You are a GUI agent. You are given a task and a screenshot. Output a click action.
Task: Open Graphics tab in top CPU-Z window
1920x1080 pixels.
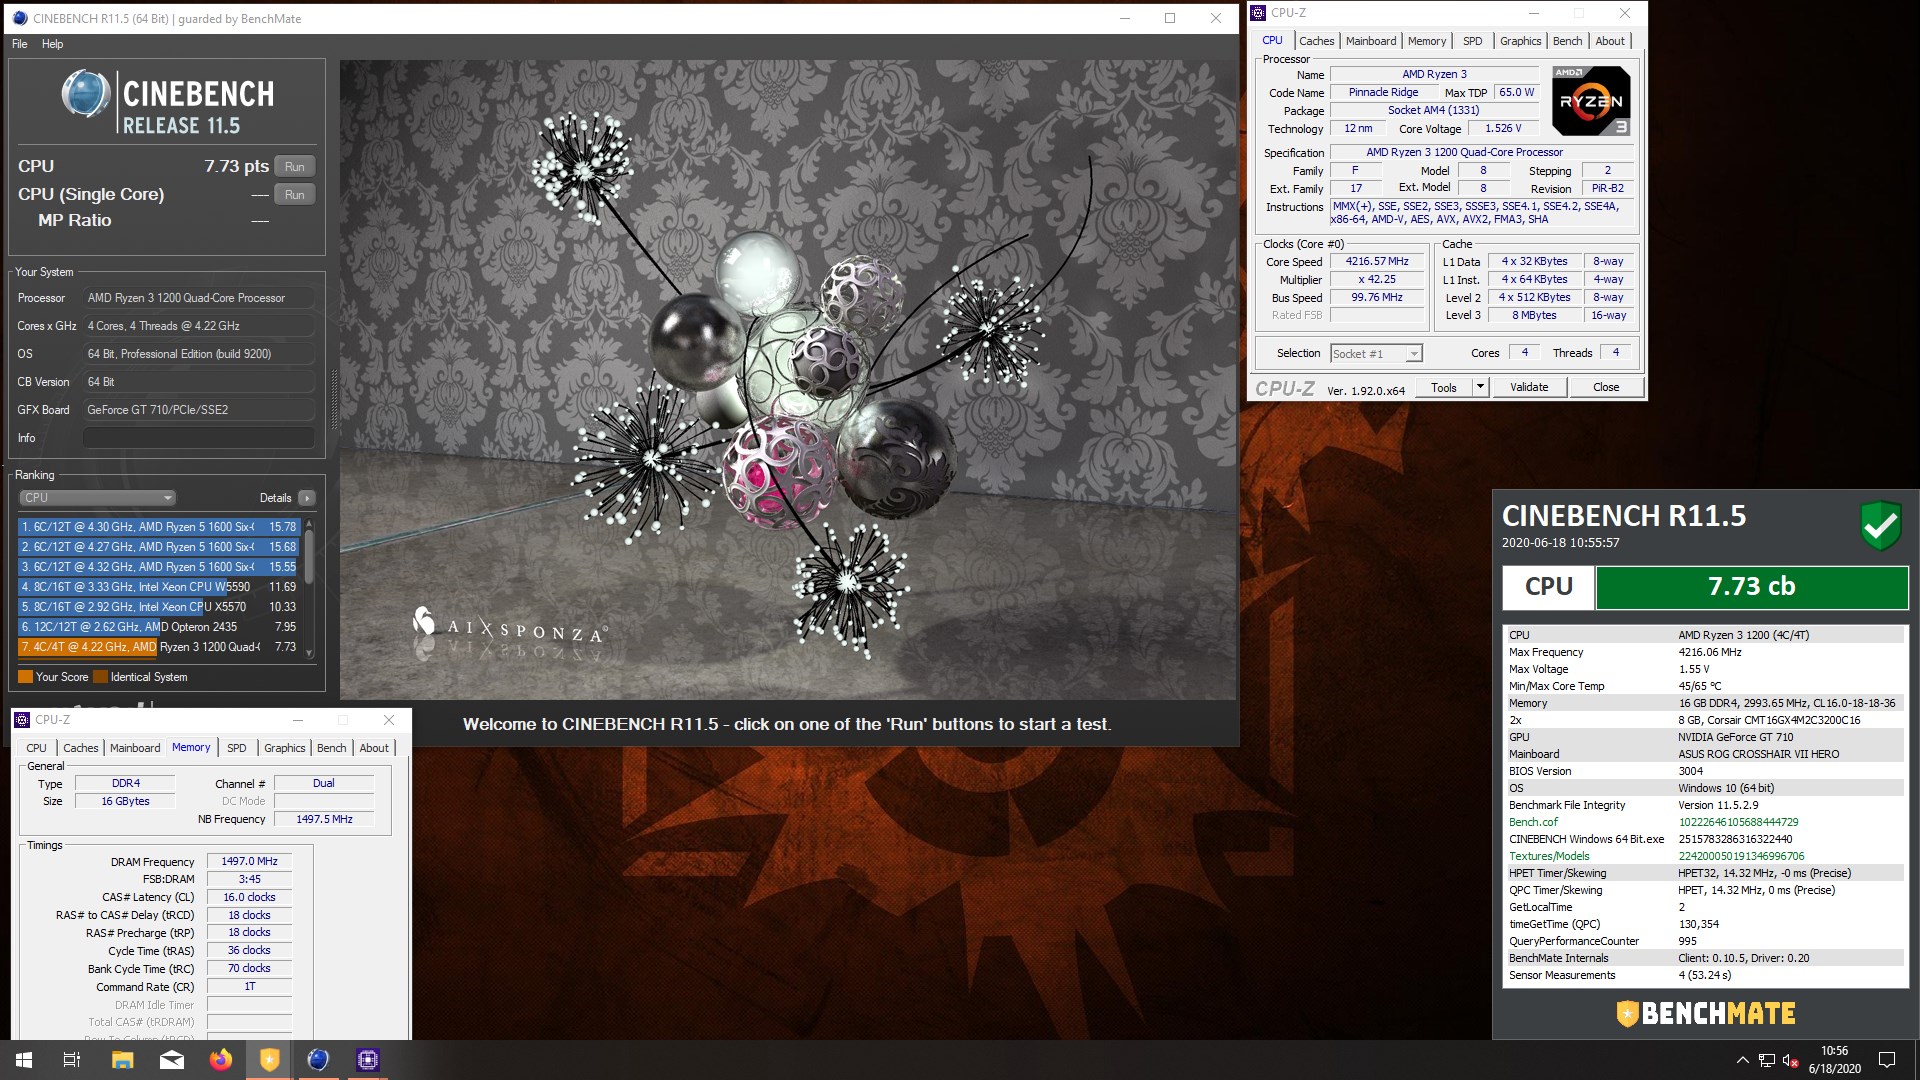coord(1520,41)
